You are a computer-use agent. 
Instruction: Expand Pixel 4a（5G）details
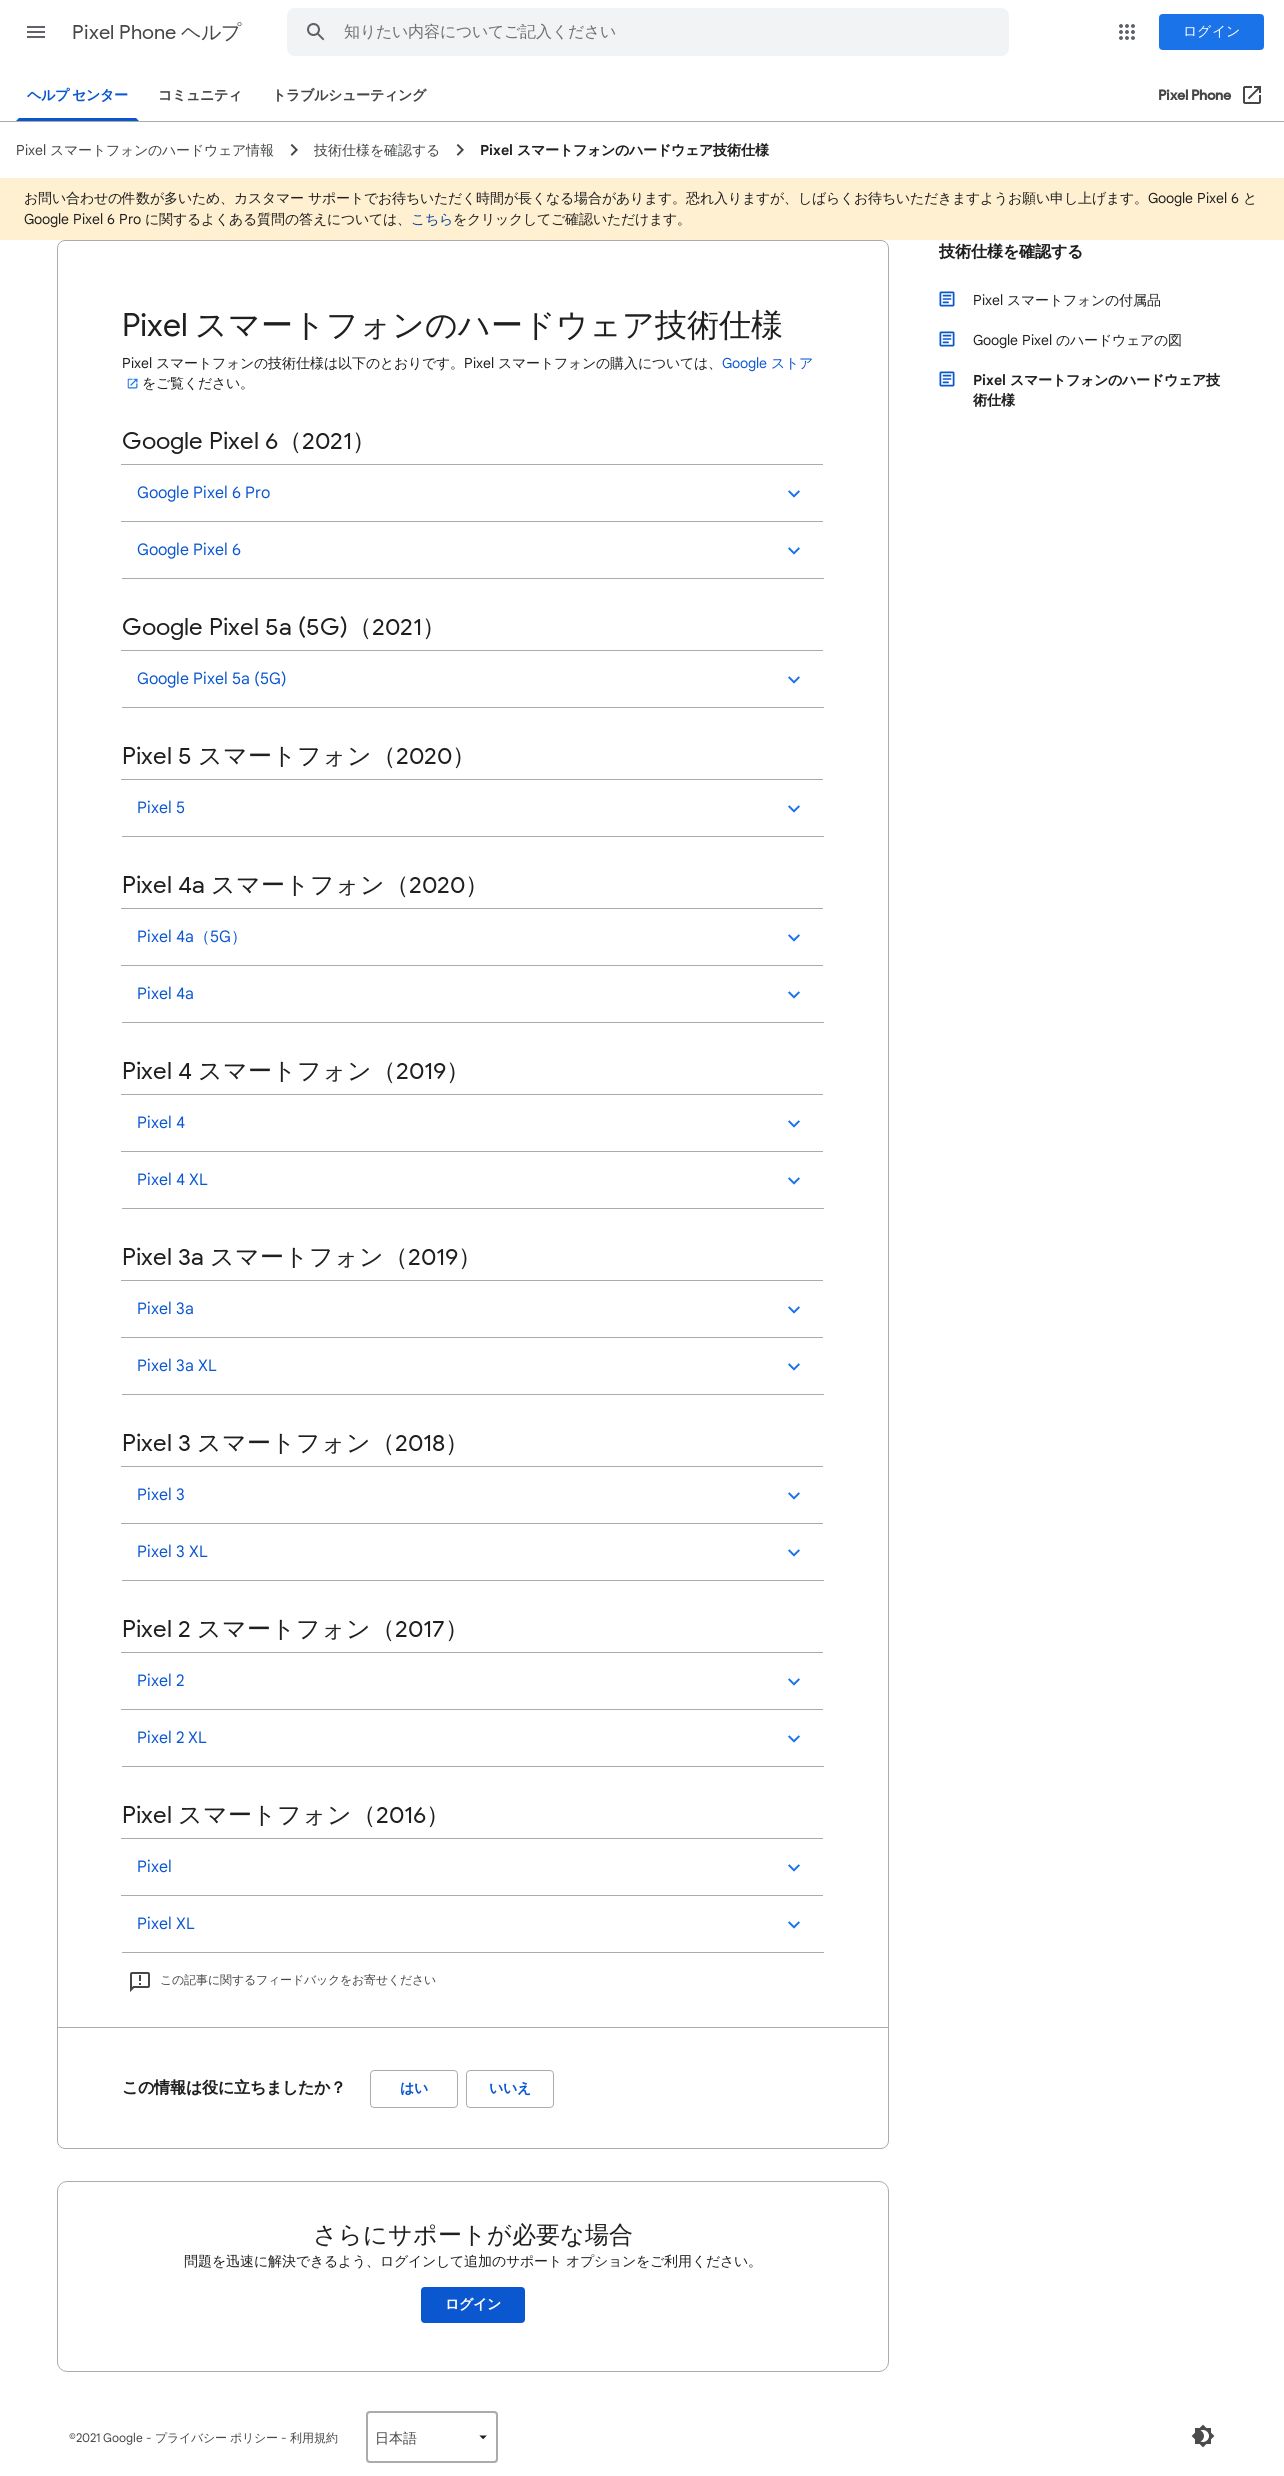(x=472, y=937)
